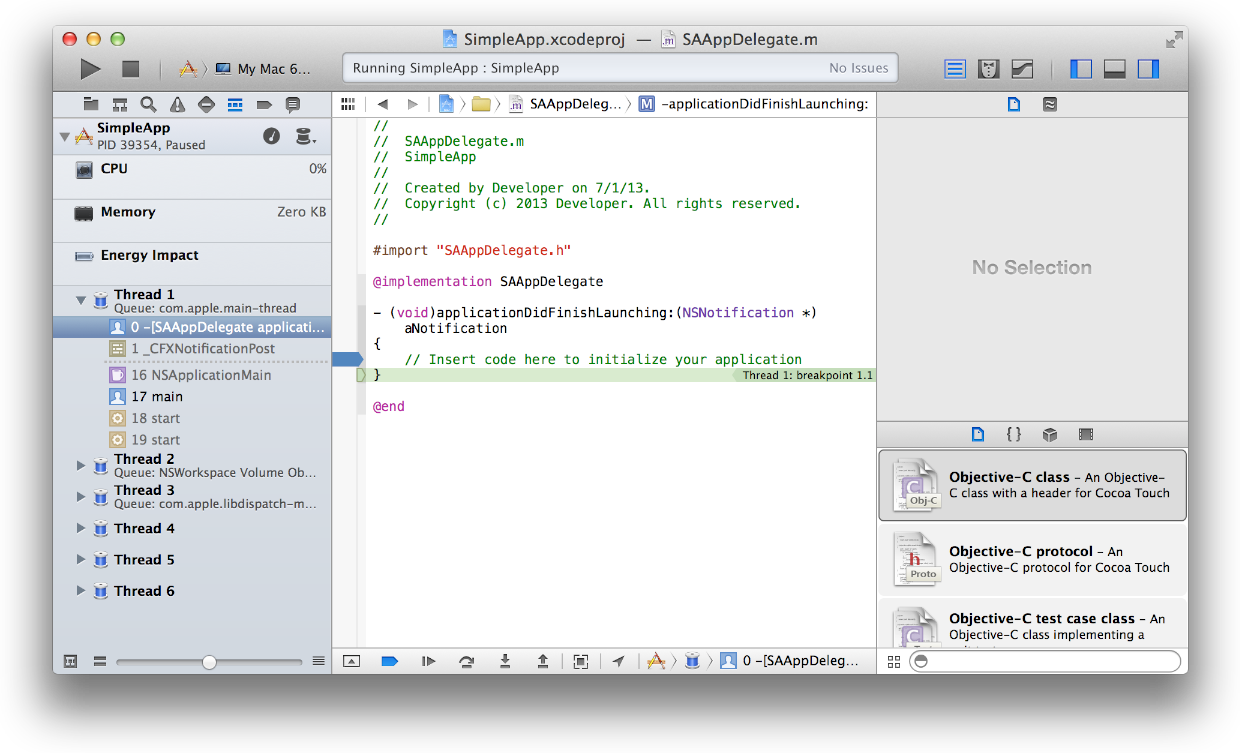Show the File inspector
Screen dimensions: 1240x753
click(1014, 104)
